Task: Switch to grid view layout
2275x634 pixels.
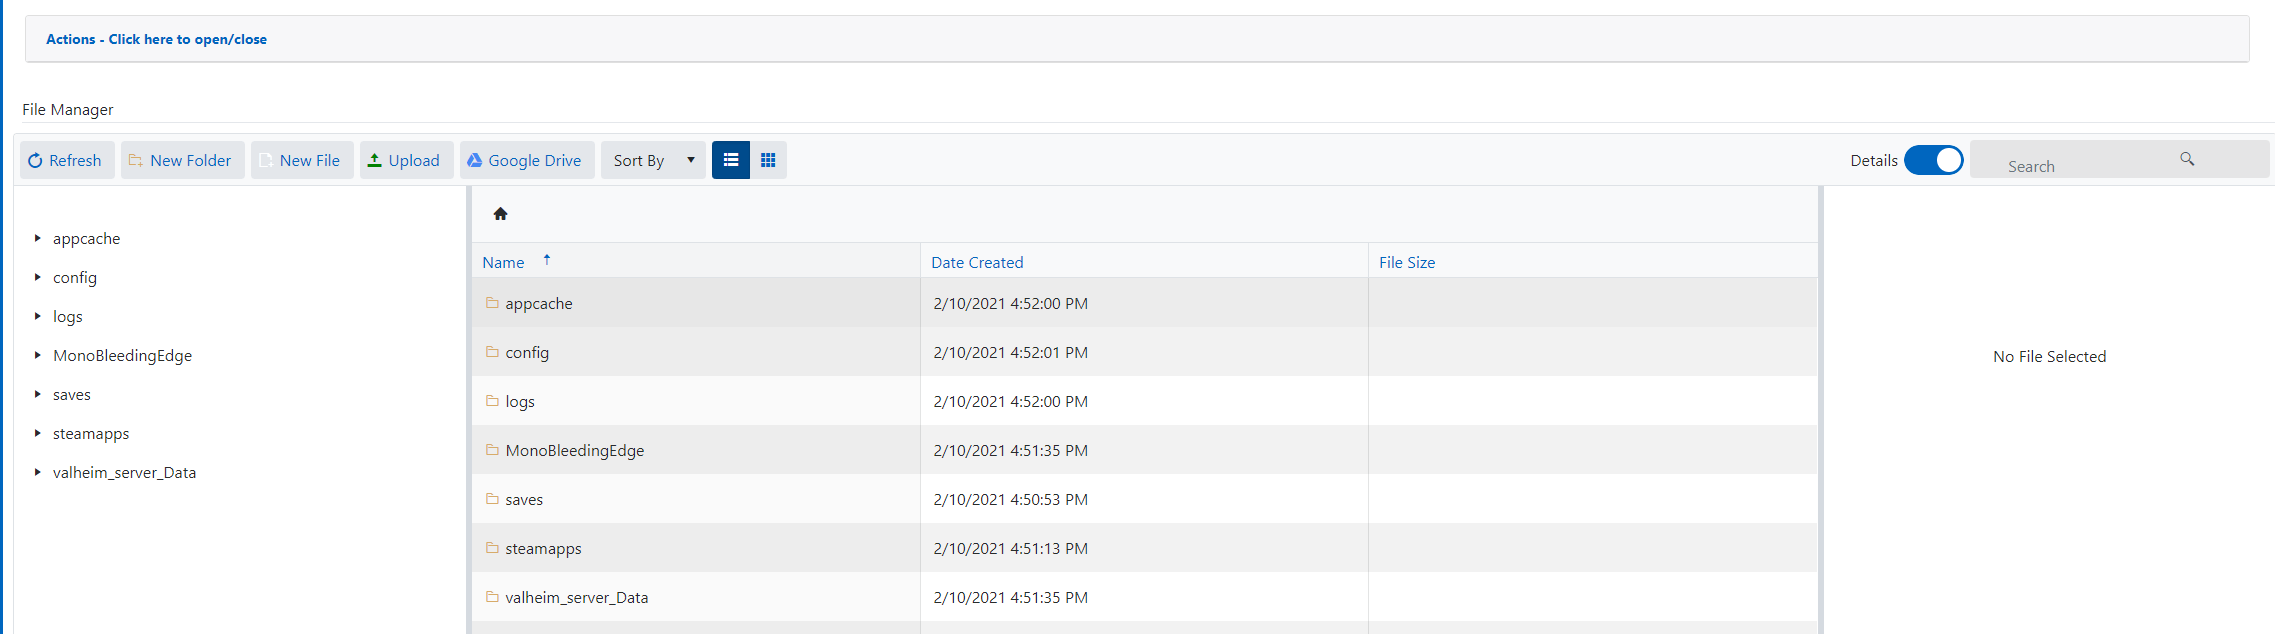Action: (x=768, y=160)
